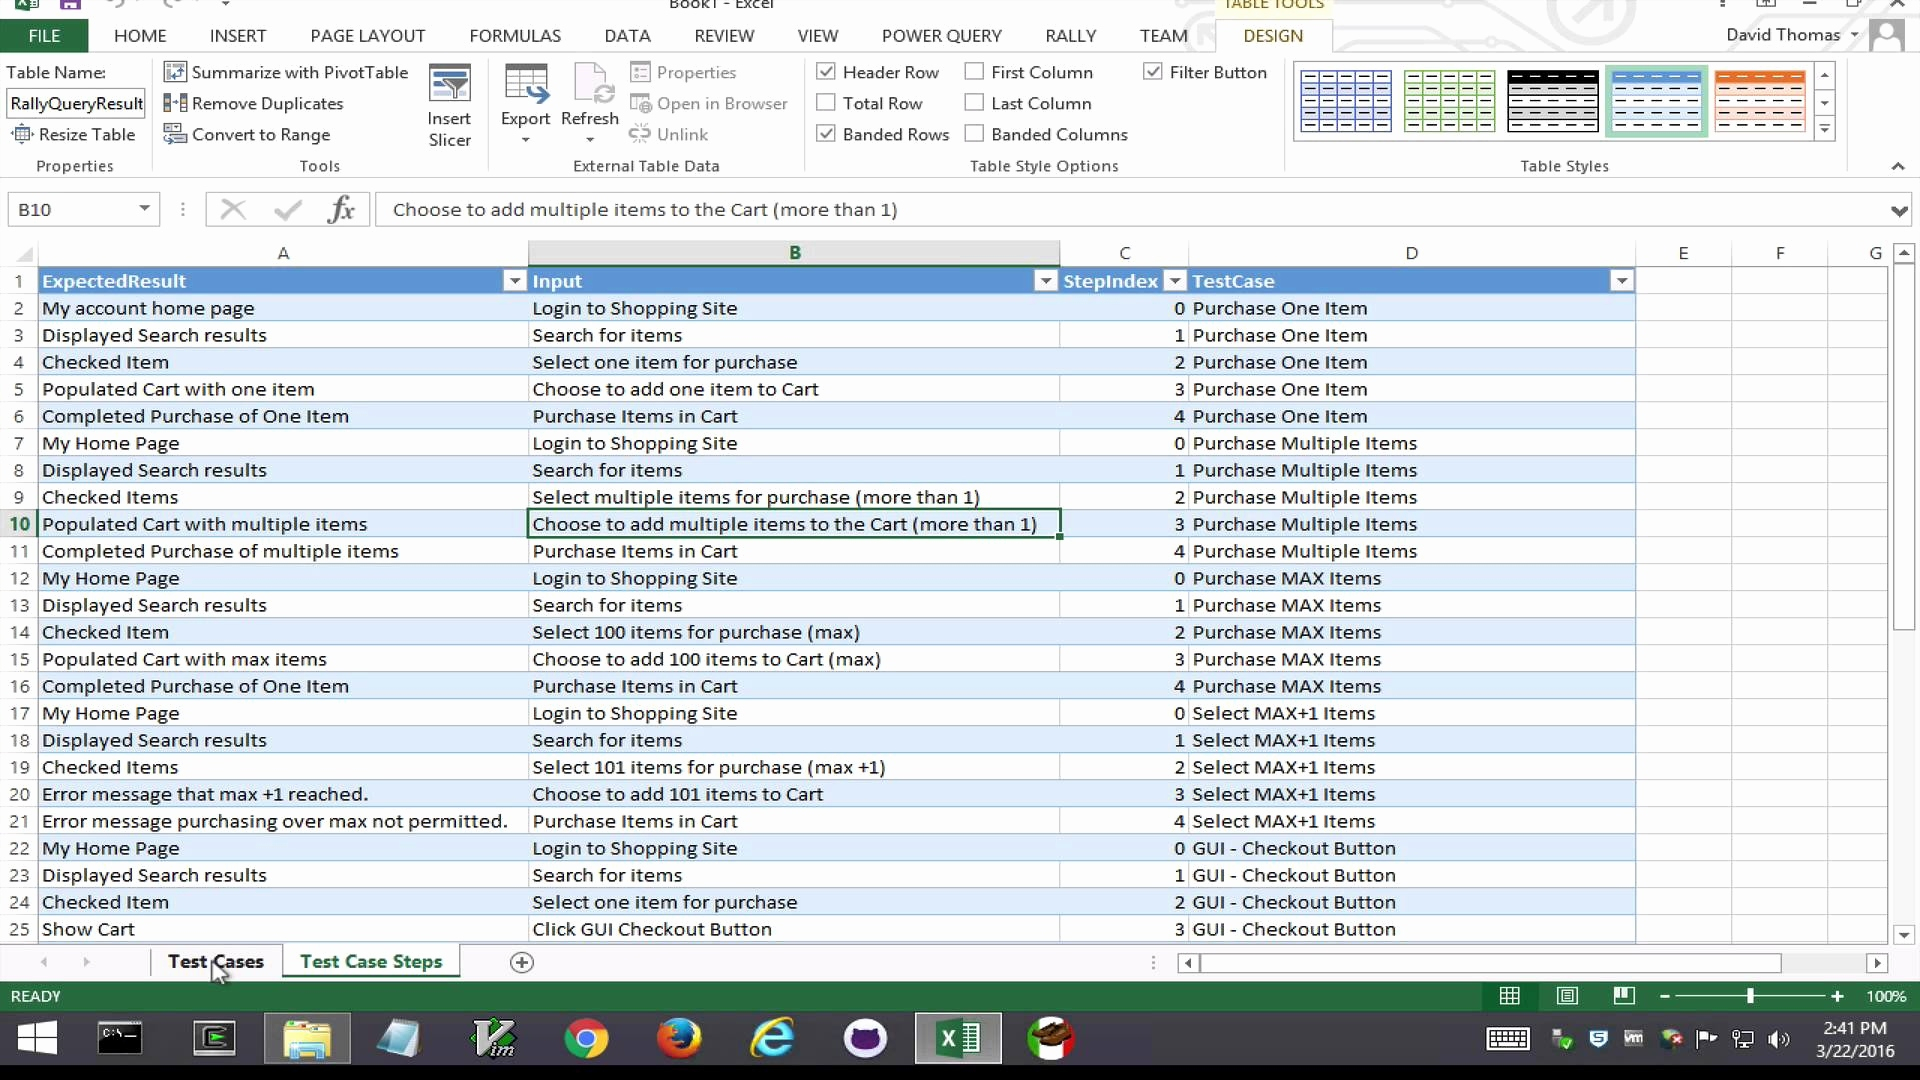This screenshot has width=1920, height=1080.
Task: Enable the Total Row checkbox
Action: pos(827,102)
